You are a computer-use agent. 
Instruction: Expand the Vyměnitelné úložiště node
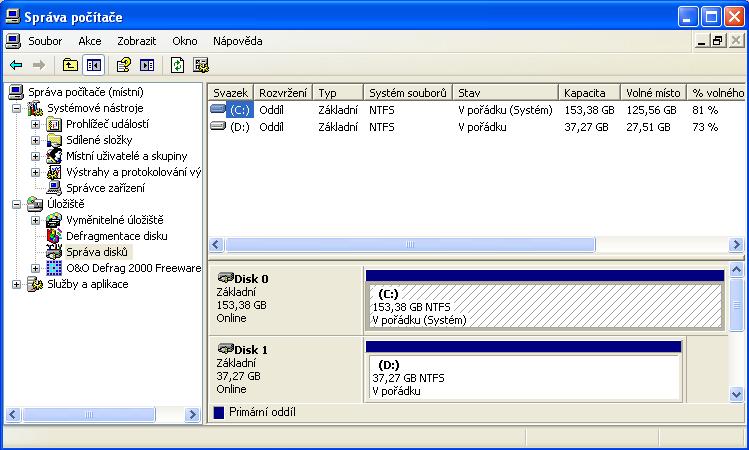point(35,220)
